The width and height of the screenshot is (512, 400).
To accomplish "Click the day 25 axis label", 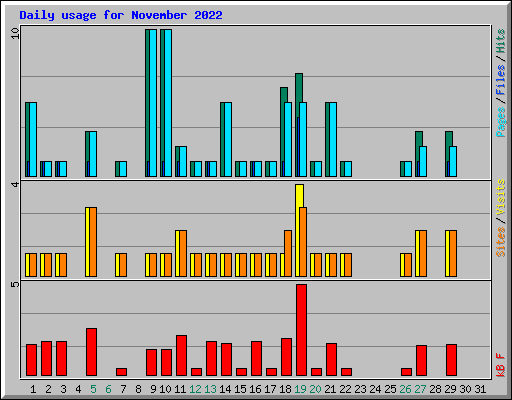I will pyautogui.click(x=390, y=389).
